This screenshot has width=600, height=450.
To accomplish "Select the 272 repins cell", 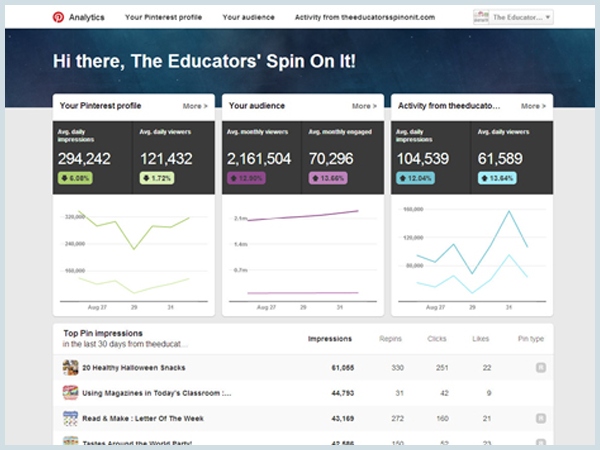I will pyautogui.click(x=398, y=418).
